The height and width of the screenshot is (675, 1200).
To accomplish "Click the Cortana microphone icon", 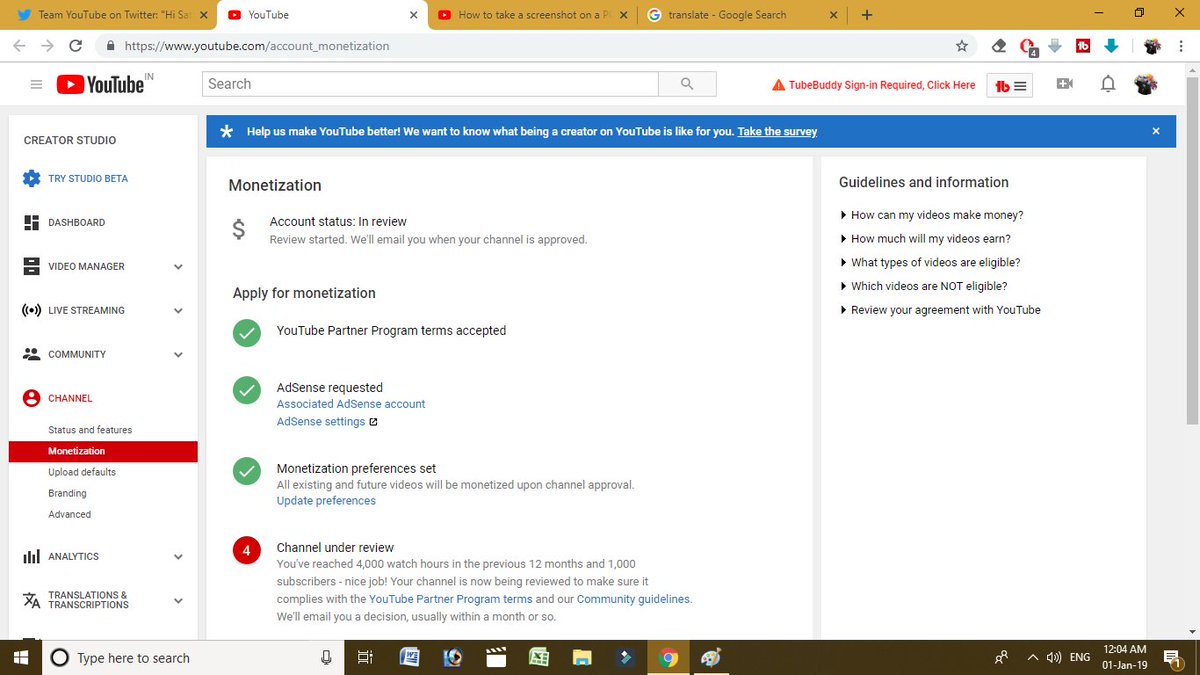I will pyautogui.click(x=326, y=657).
